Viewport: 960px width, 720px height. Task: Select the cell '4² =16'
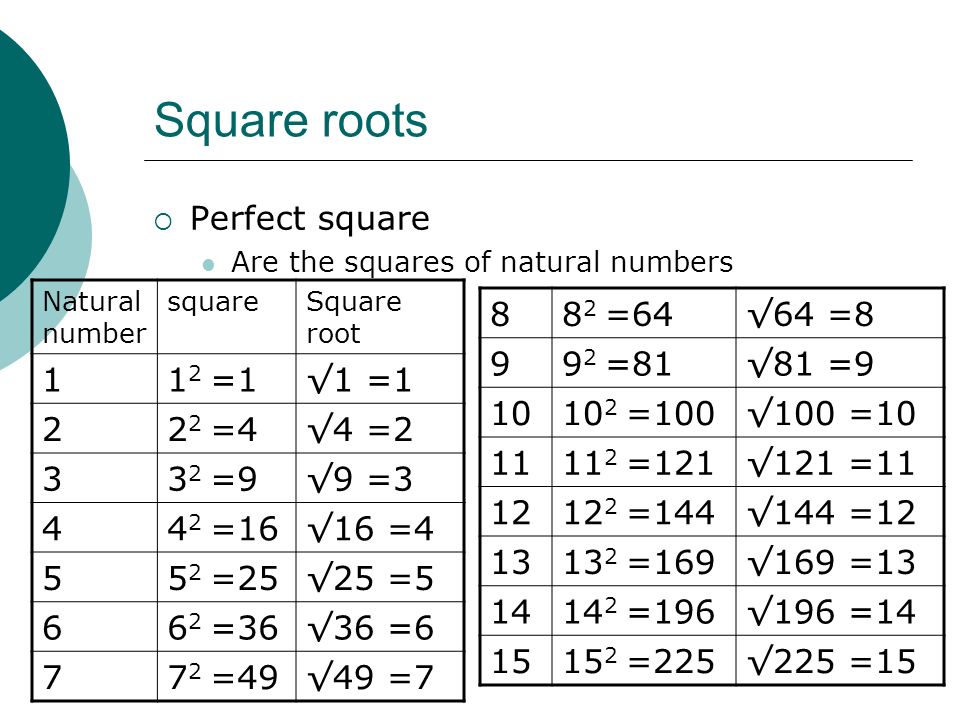(x=227, y=528)
